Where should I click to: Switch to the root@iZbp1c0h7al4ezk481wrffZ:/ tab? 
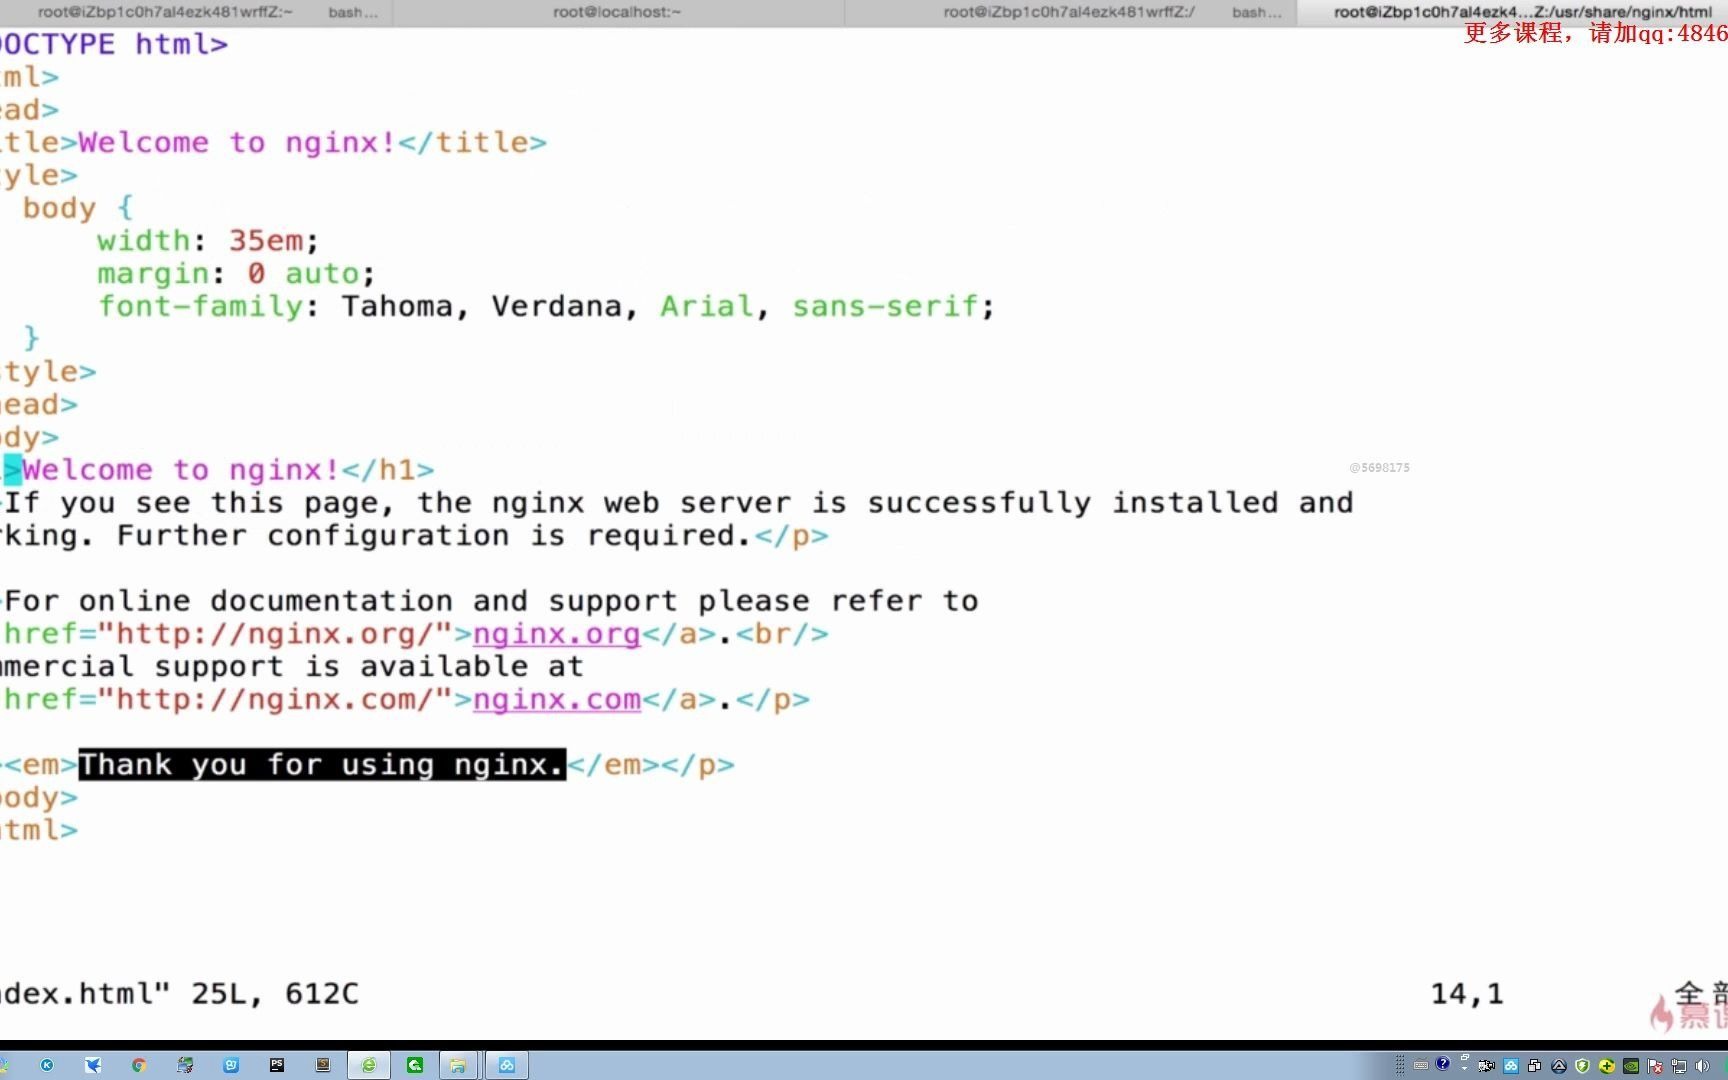(1069, 12)
